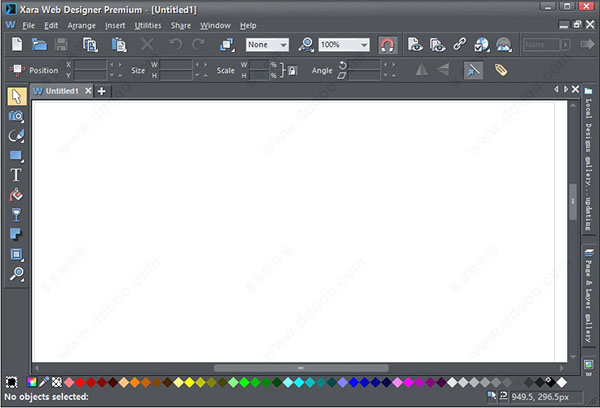
Task: Open the File menu
Action: tap(29, 26)
